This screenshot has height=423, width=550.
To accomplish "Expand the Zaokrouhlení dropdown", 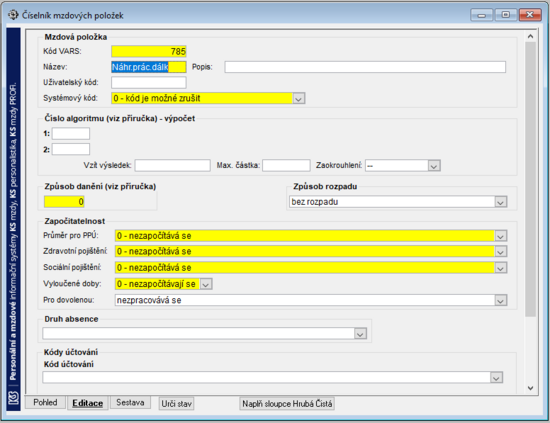I will (x=434, y=166).
